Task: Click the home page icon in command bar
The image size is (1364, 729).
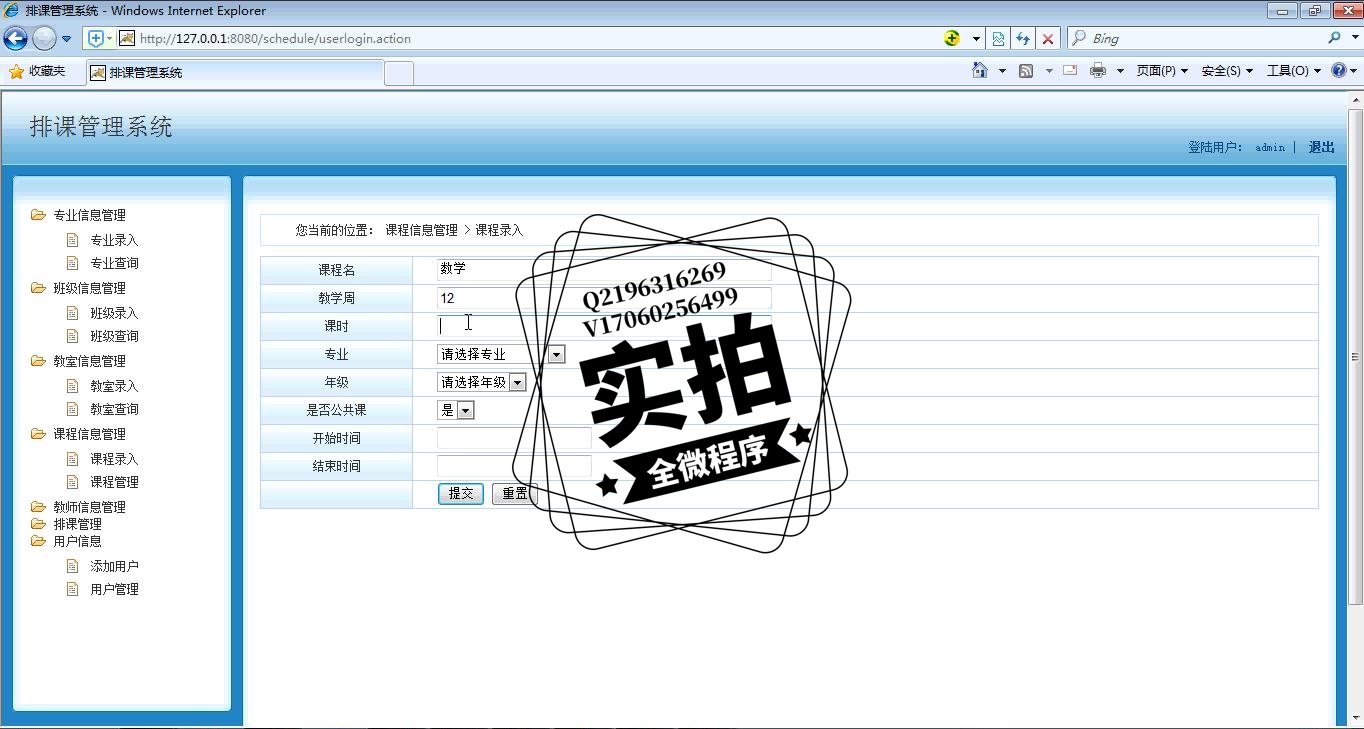Action: click(980, 71)
